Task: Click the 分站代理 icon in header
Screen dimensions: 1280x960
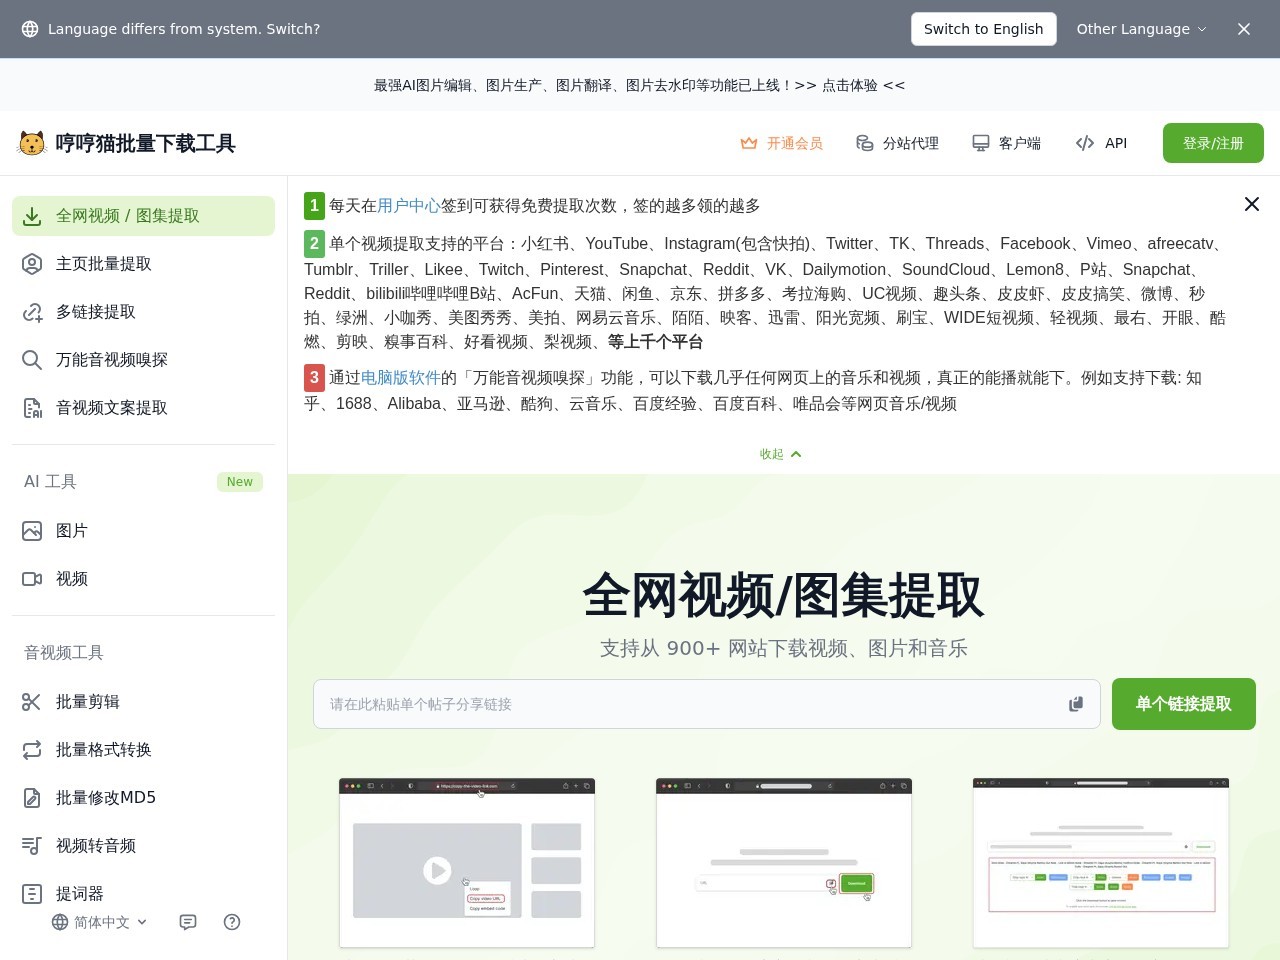Action: pyautogui.click(x=865, y=143)
